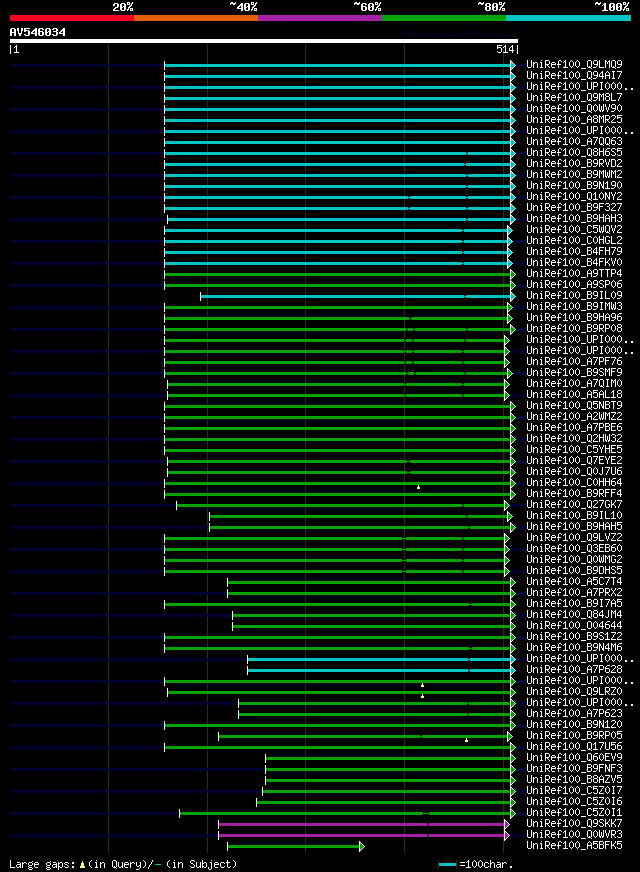The image size is (640, 872).
Task: Open hit UniRef100_Q17U56
Action: coord(574,746)
